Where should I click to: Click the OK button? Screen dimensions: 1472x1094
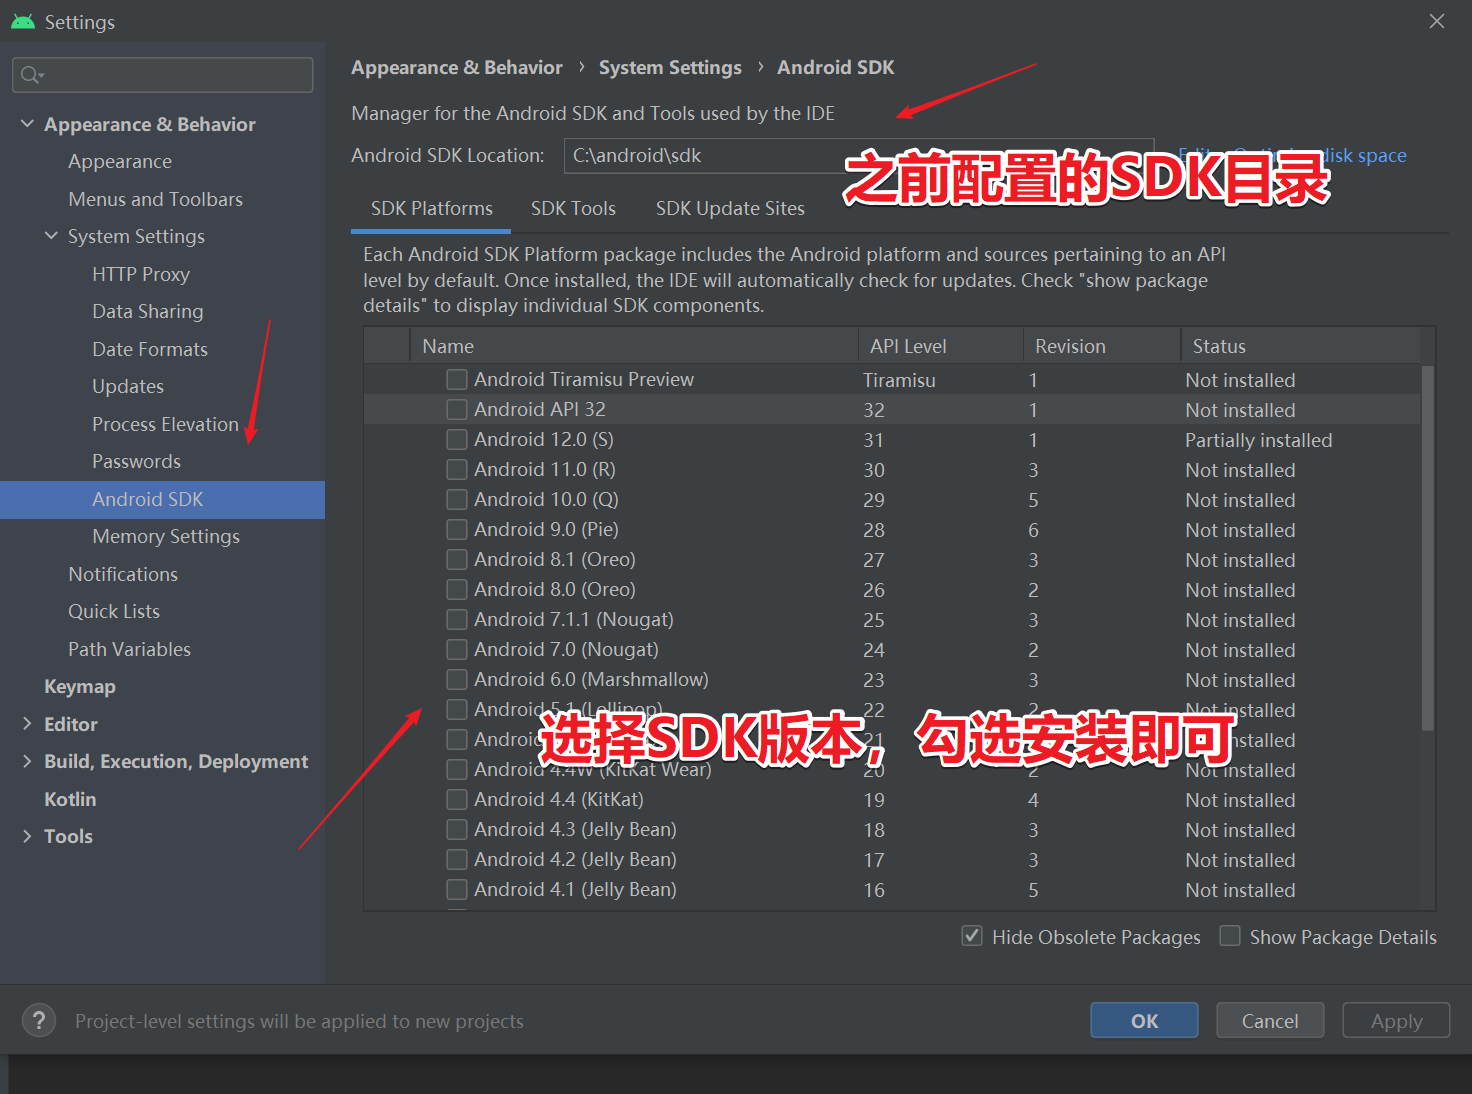pos(1144,1020)
